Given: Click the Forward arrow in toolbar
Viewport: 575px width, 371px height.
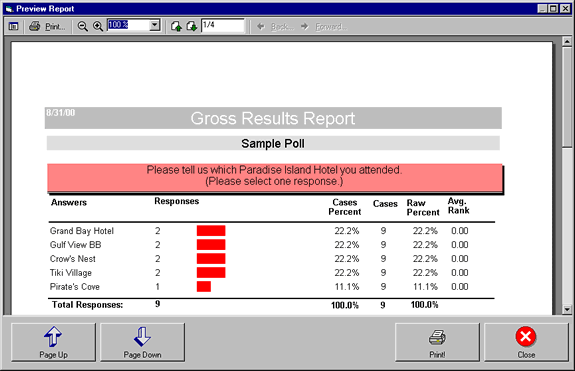Looking at the screenshot, I should tap(304, 26).
